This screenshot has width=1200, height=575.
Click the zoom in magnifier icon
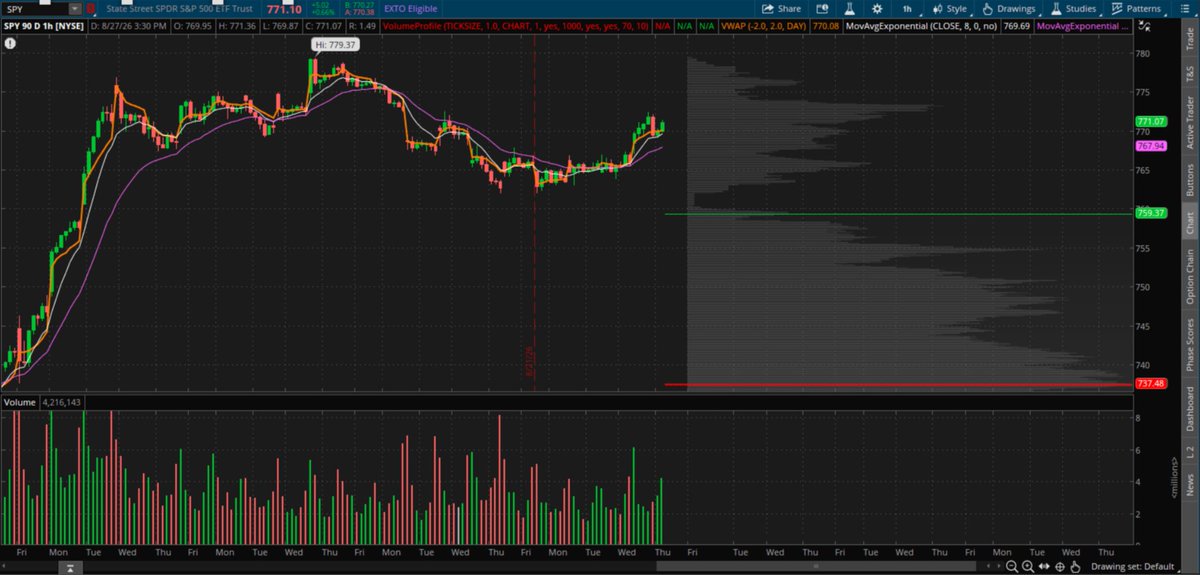[x=1027, y=566]
